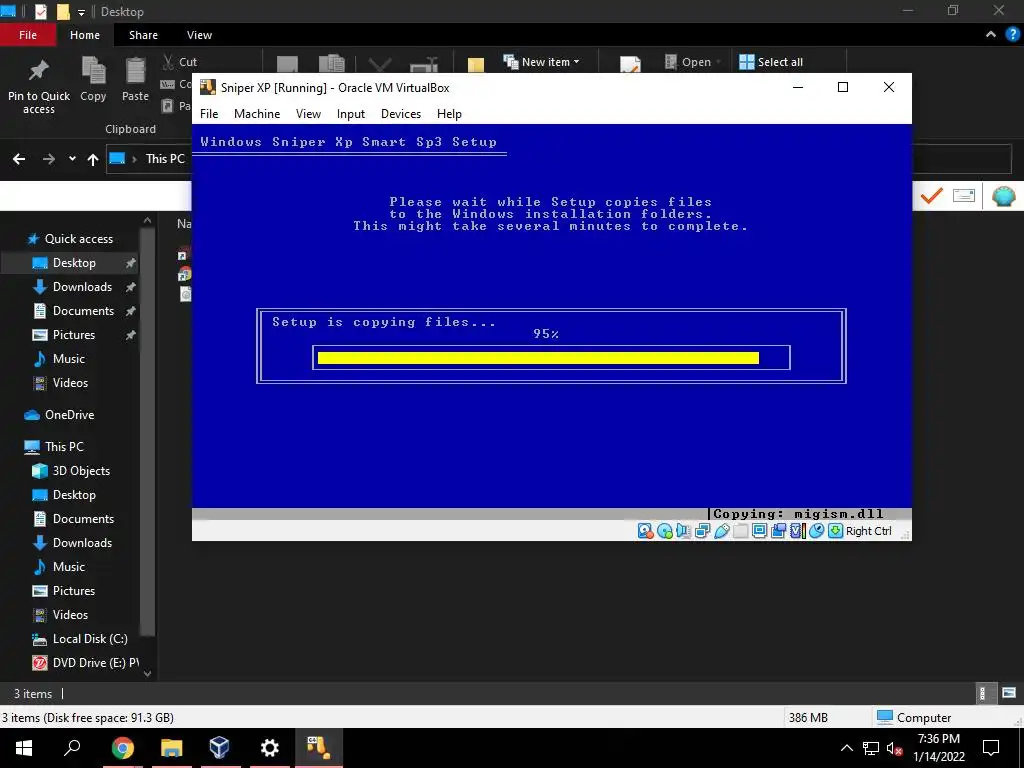
Task: Click the display indicator in VirtualBox status bar
Action: coord(759,531)
